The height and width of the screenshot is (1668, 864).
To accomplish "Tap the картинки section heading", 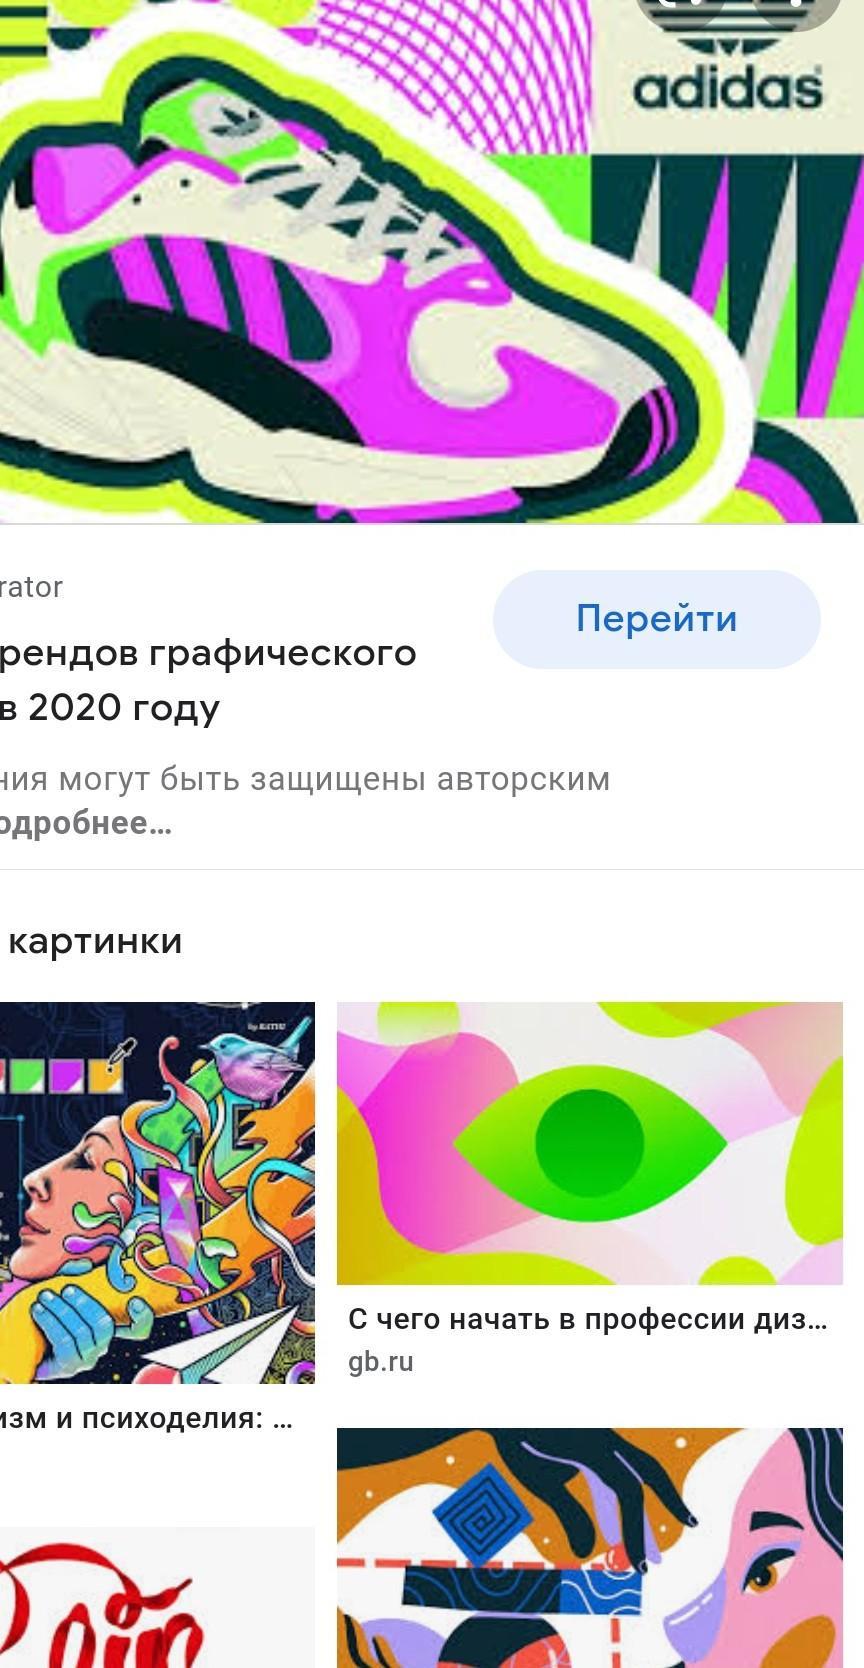I will coord(94,941).
